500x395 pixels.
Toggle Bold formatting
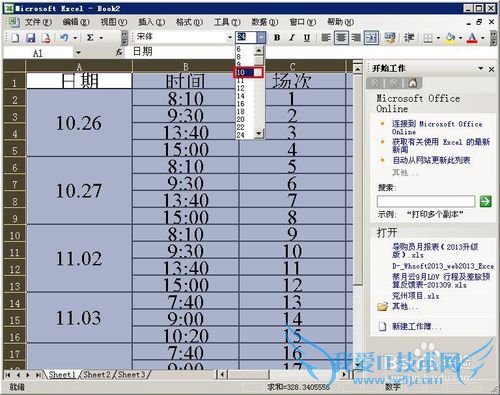[277, 38]
